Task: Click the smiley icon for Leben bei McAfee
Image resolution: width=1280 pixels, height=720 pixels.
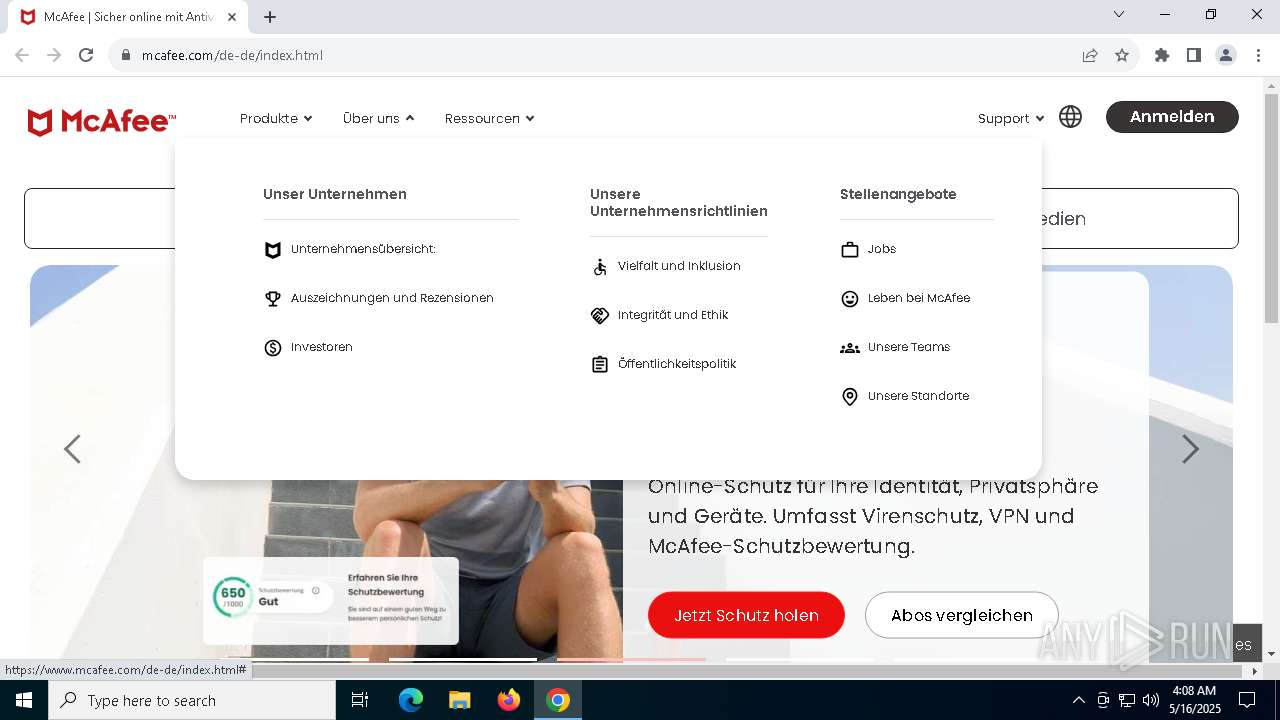Action: coord(849,299)
